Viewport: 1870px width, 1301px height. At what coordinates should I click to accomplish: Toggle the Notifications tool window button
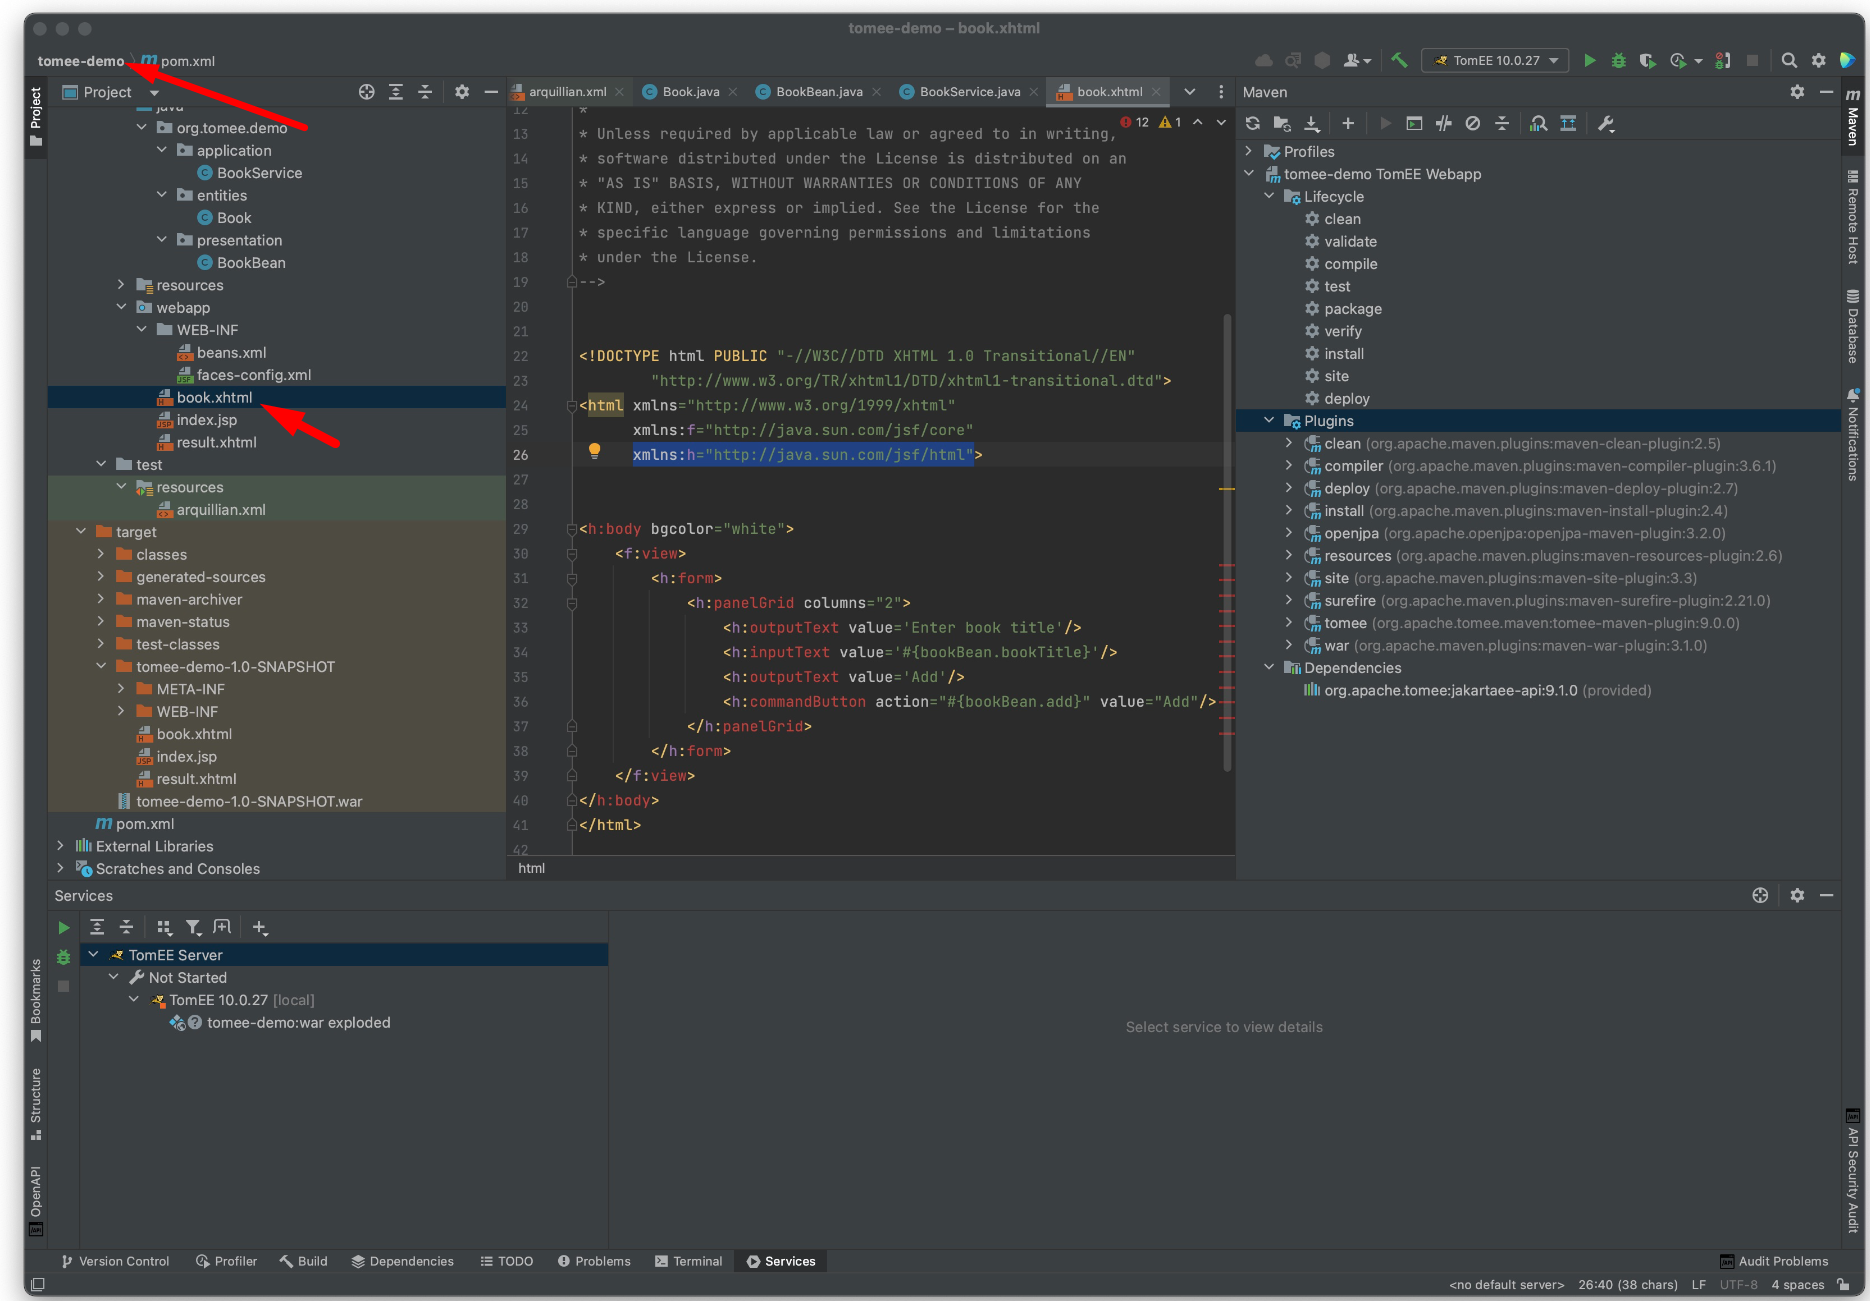pos(1853,435)
